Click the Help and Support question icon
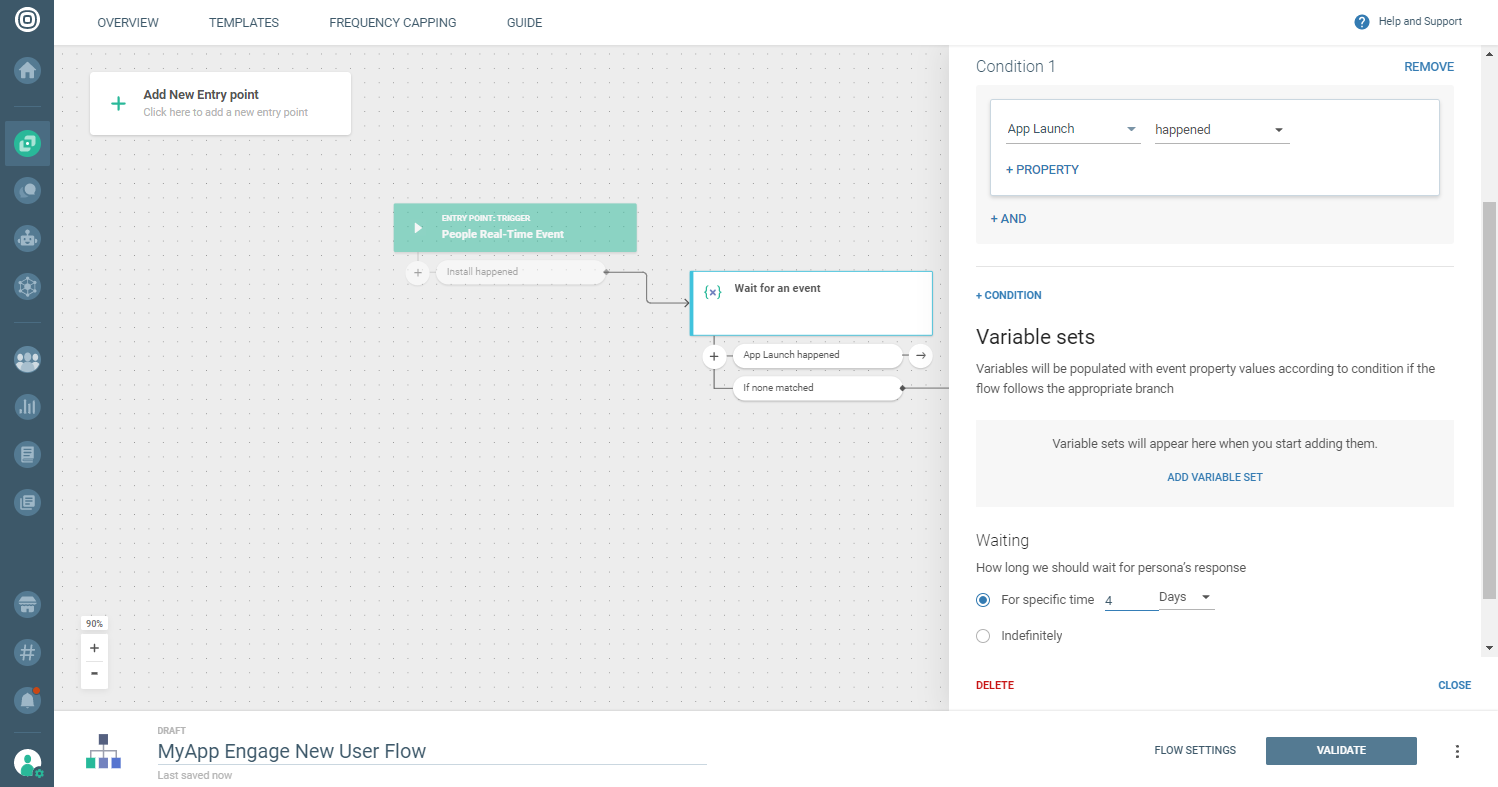Screen dimensions: 1498x787 [x=1361, y=22]
